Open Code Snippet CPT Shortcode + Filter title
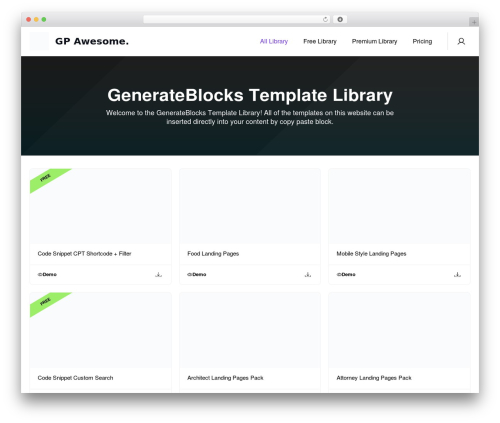The width and height of the screenshot is (500, 423). tap(84, 254)
